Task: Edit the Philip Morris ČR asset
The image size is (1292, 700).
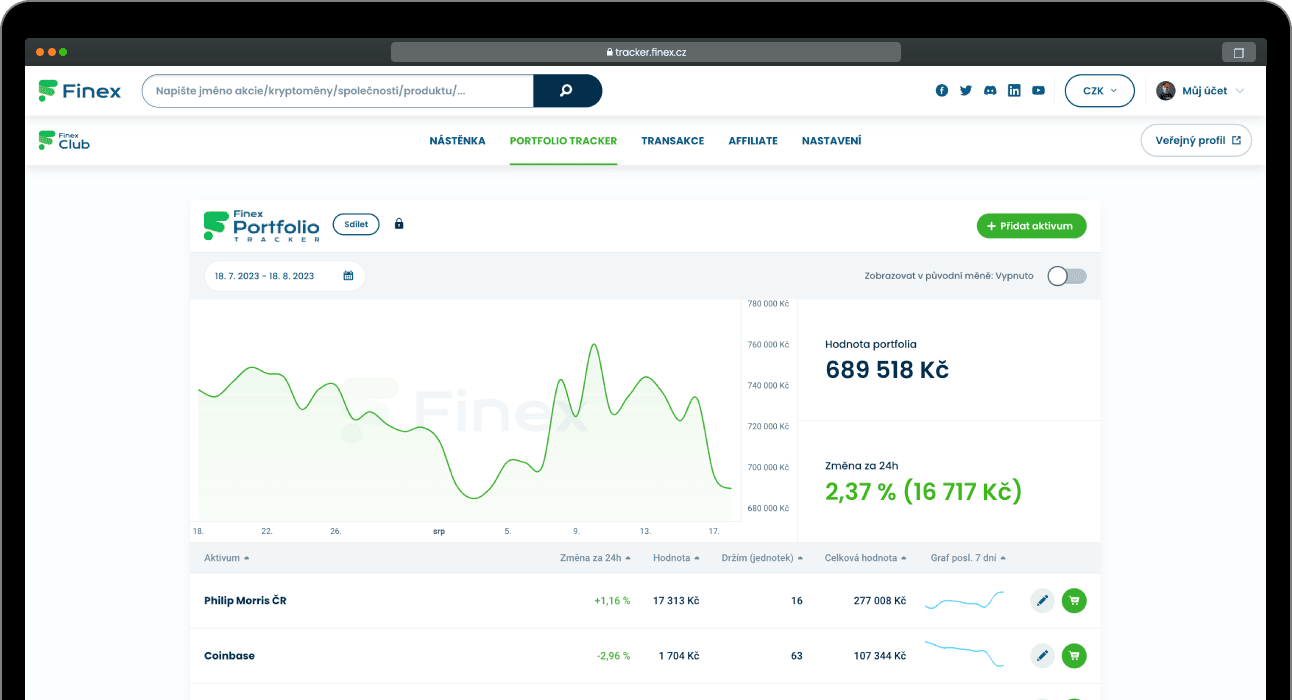Action: [1042, 601]
